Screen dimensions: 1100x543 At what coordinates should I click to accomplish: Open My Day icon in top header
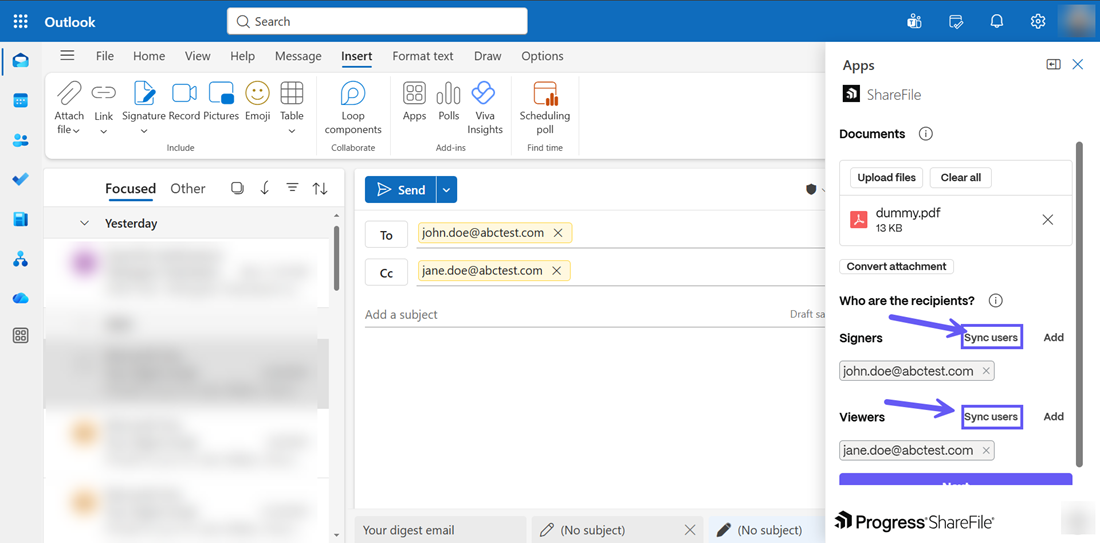click(955, 21)
